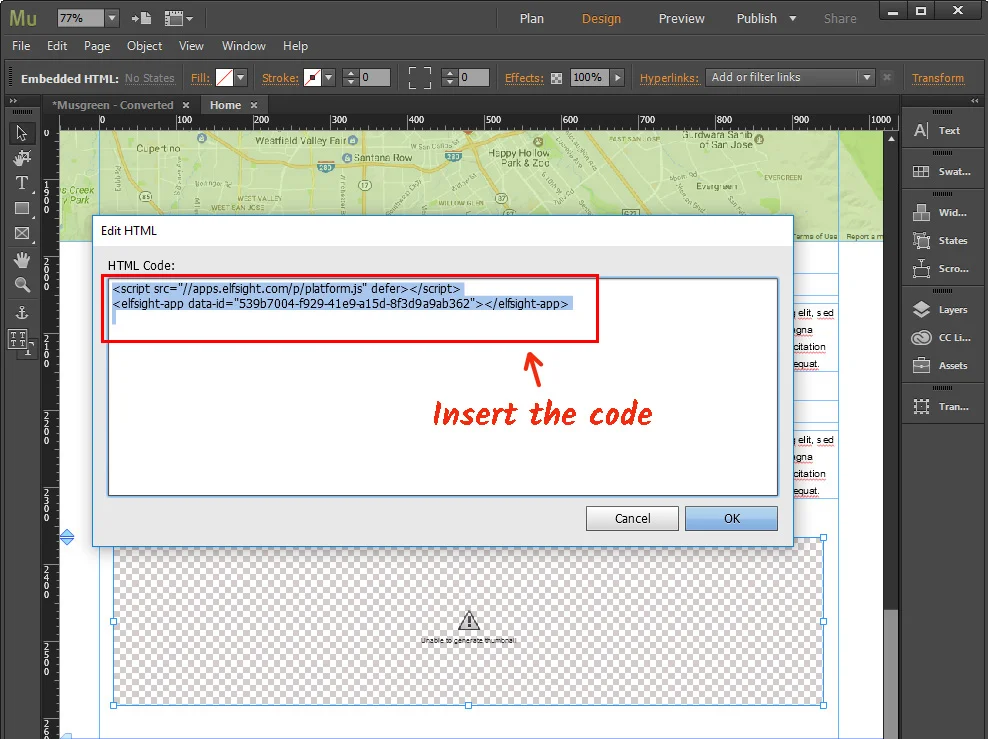Viewport: 988px width, 739px height.
Task: Open the File menu
Action: click(21, 46)
